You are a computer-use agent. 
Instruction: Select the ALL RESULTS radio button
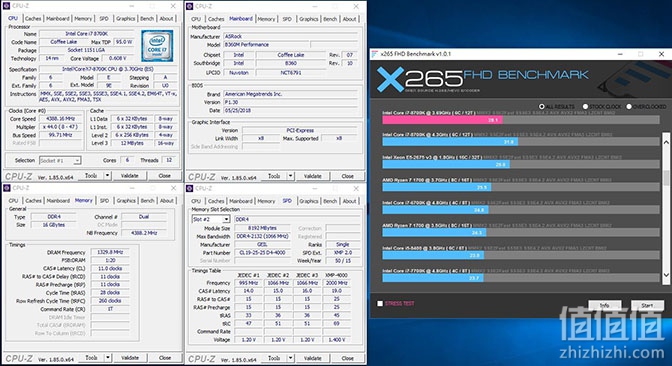(x=542, y=106)
